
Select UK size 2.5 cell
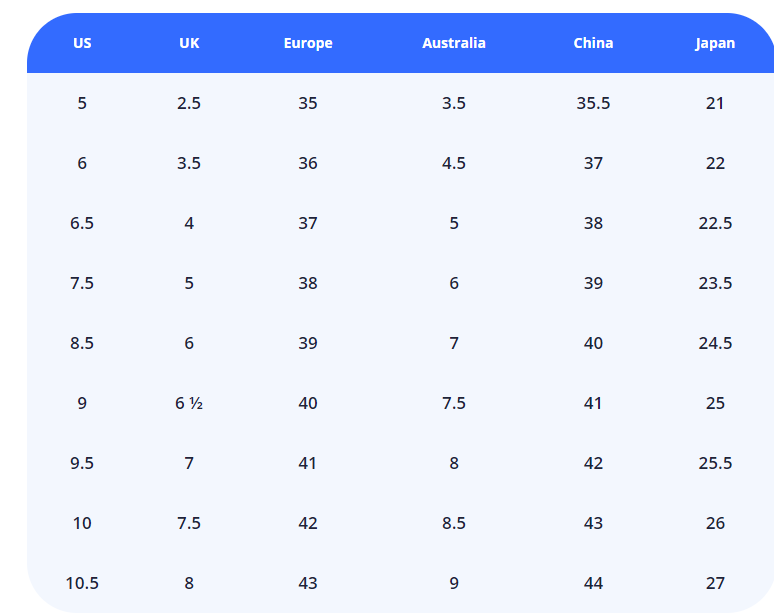click(189, 103)
